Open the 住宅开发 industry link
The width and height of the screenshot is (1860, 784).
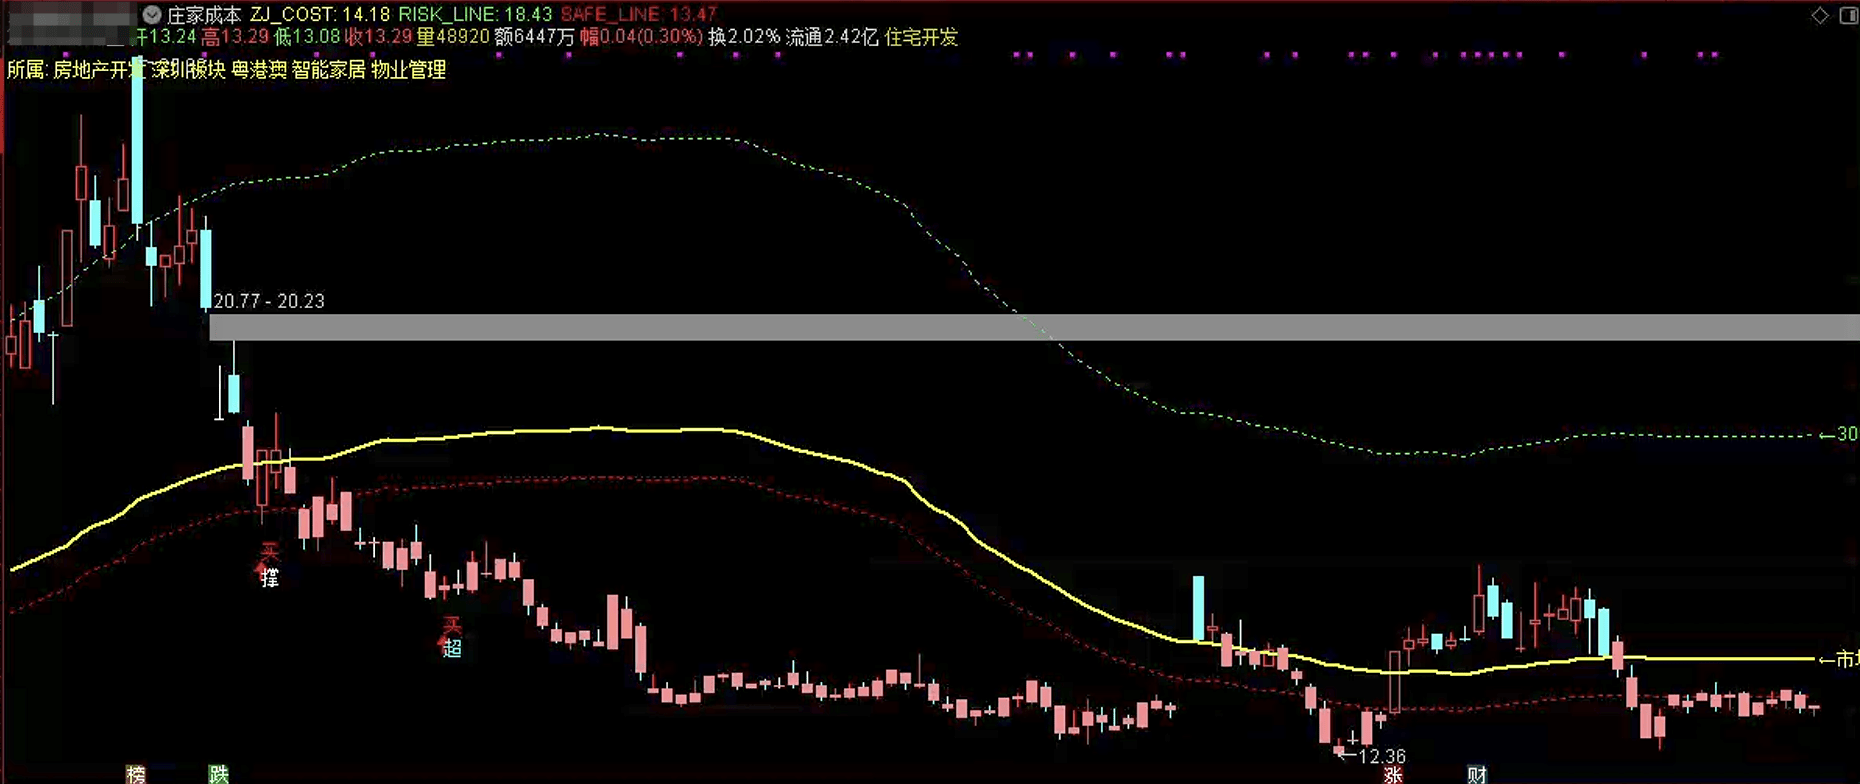[921, 37]
